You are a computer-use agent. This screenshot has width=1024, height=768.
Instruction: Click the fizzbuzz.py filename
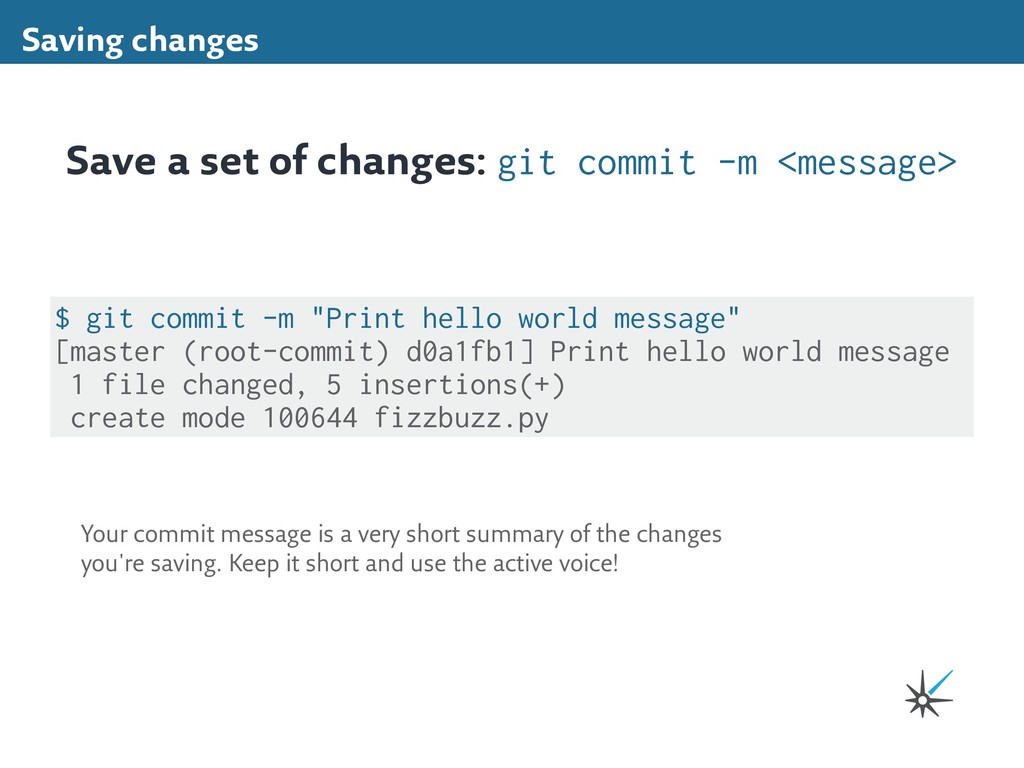coord(461,418)
